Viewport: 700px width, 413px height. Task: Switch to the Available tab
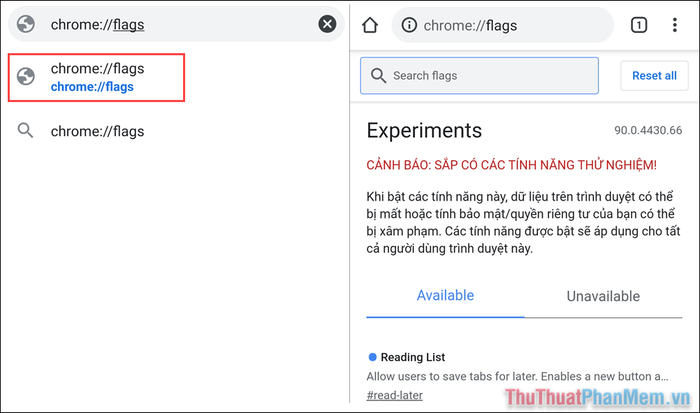pyautogui.click(x=445, y=296)
